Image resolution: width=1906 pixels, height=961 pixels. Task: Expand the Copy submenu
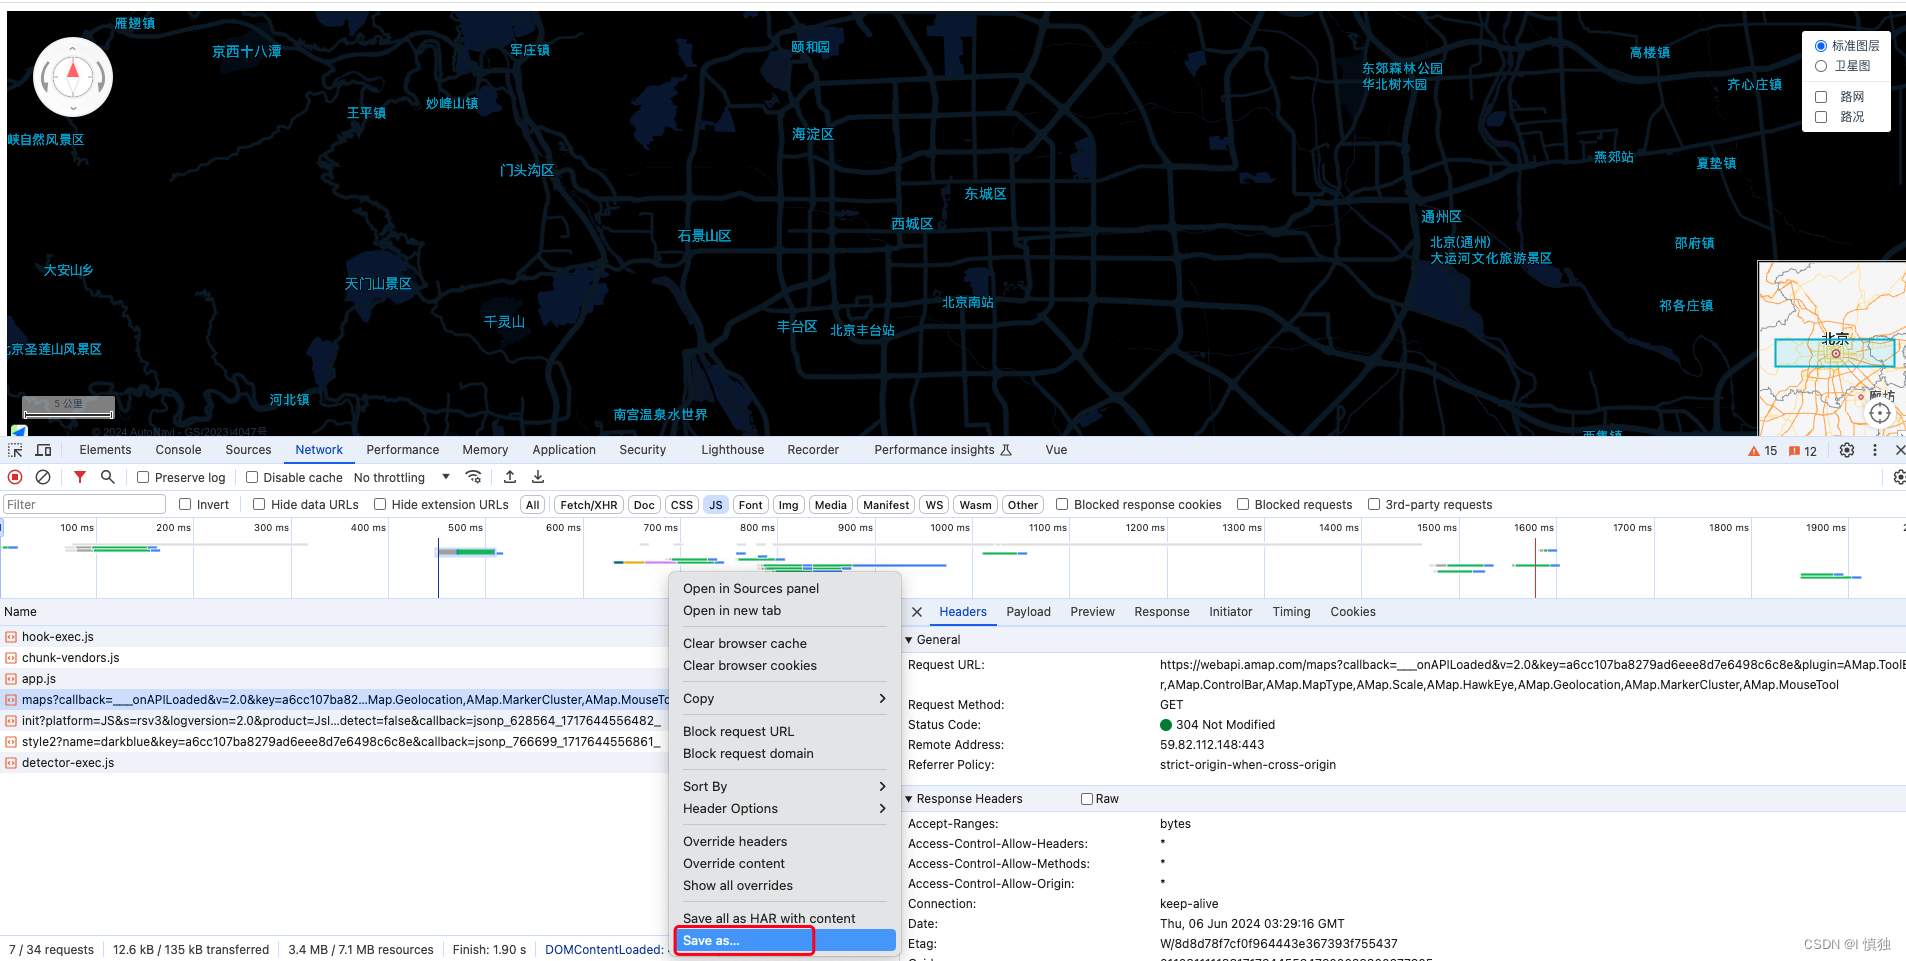coord(784,699)
